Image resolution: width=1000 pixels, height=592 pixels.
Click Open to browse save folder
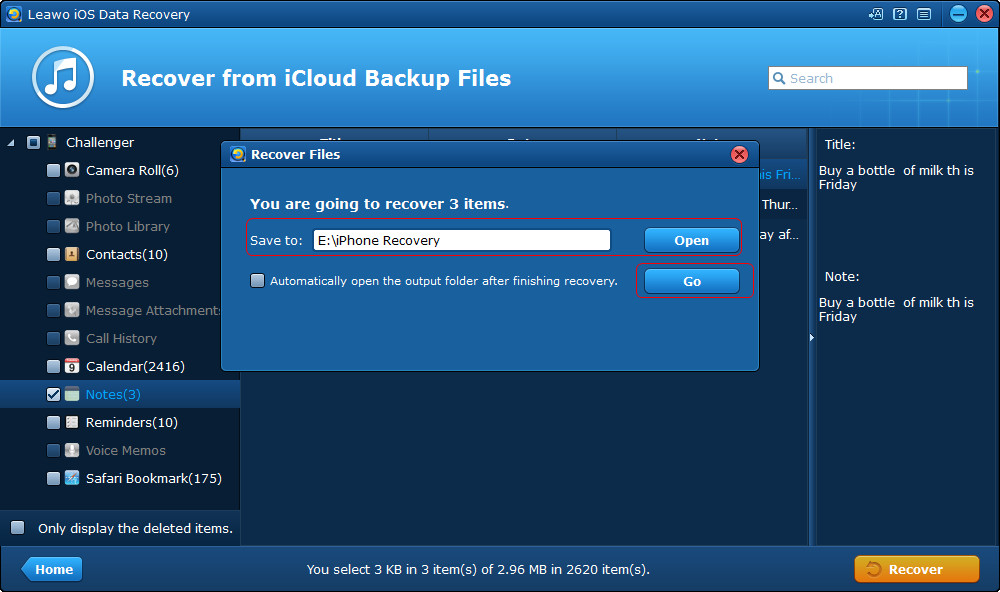[x=691, y=240]
